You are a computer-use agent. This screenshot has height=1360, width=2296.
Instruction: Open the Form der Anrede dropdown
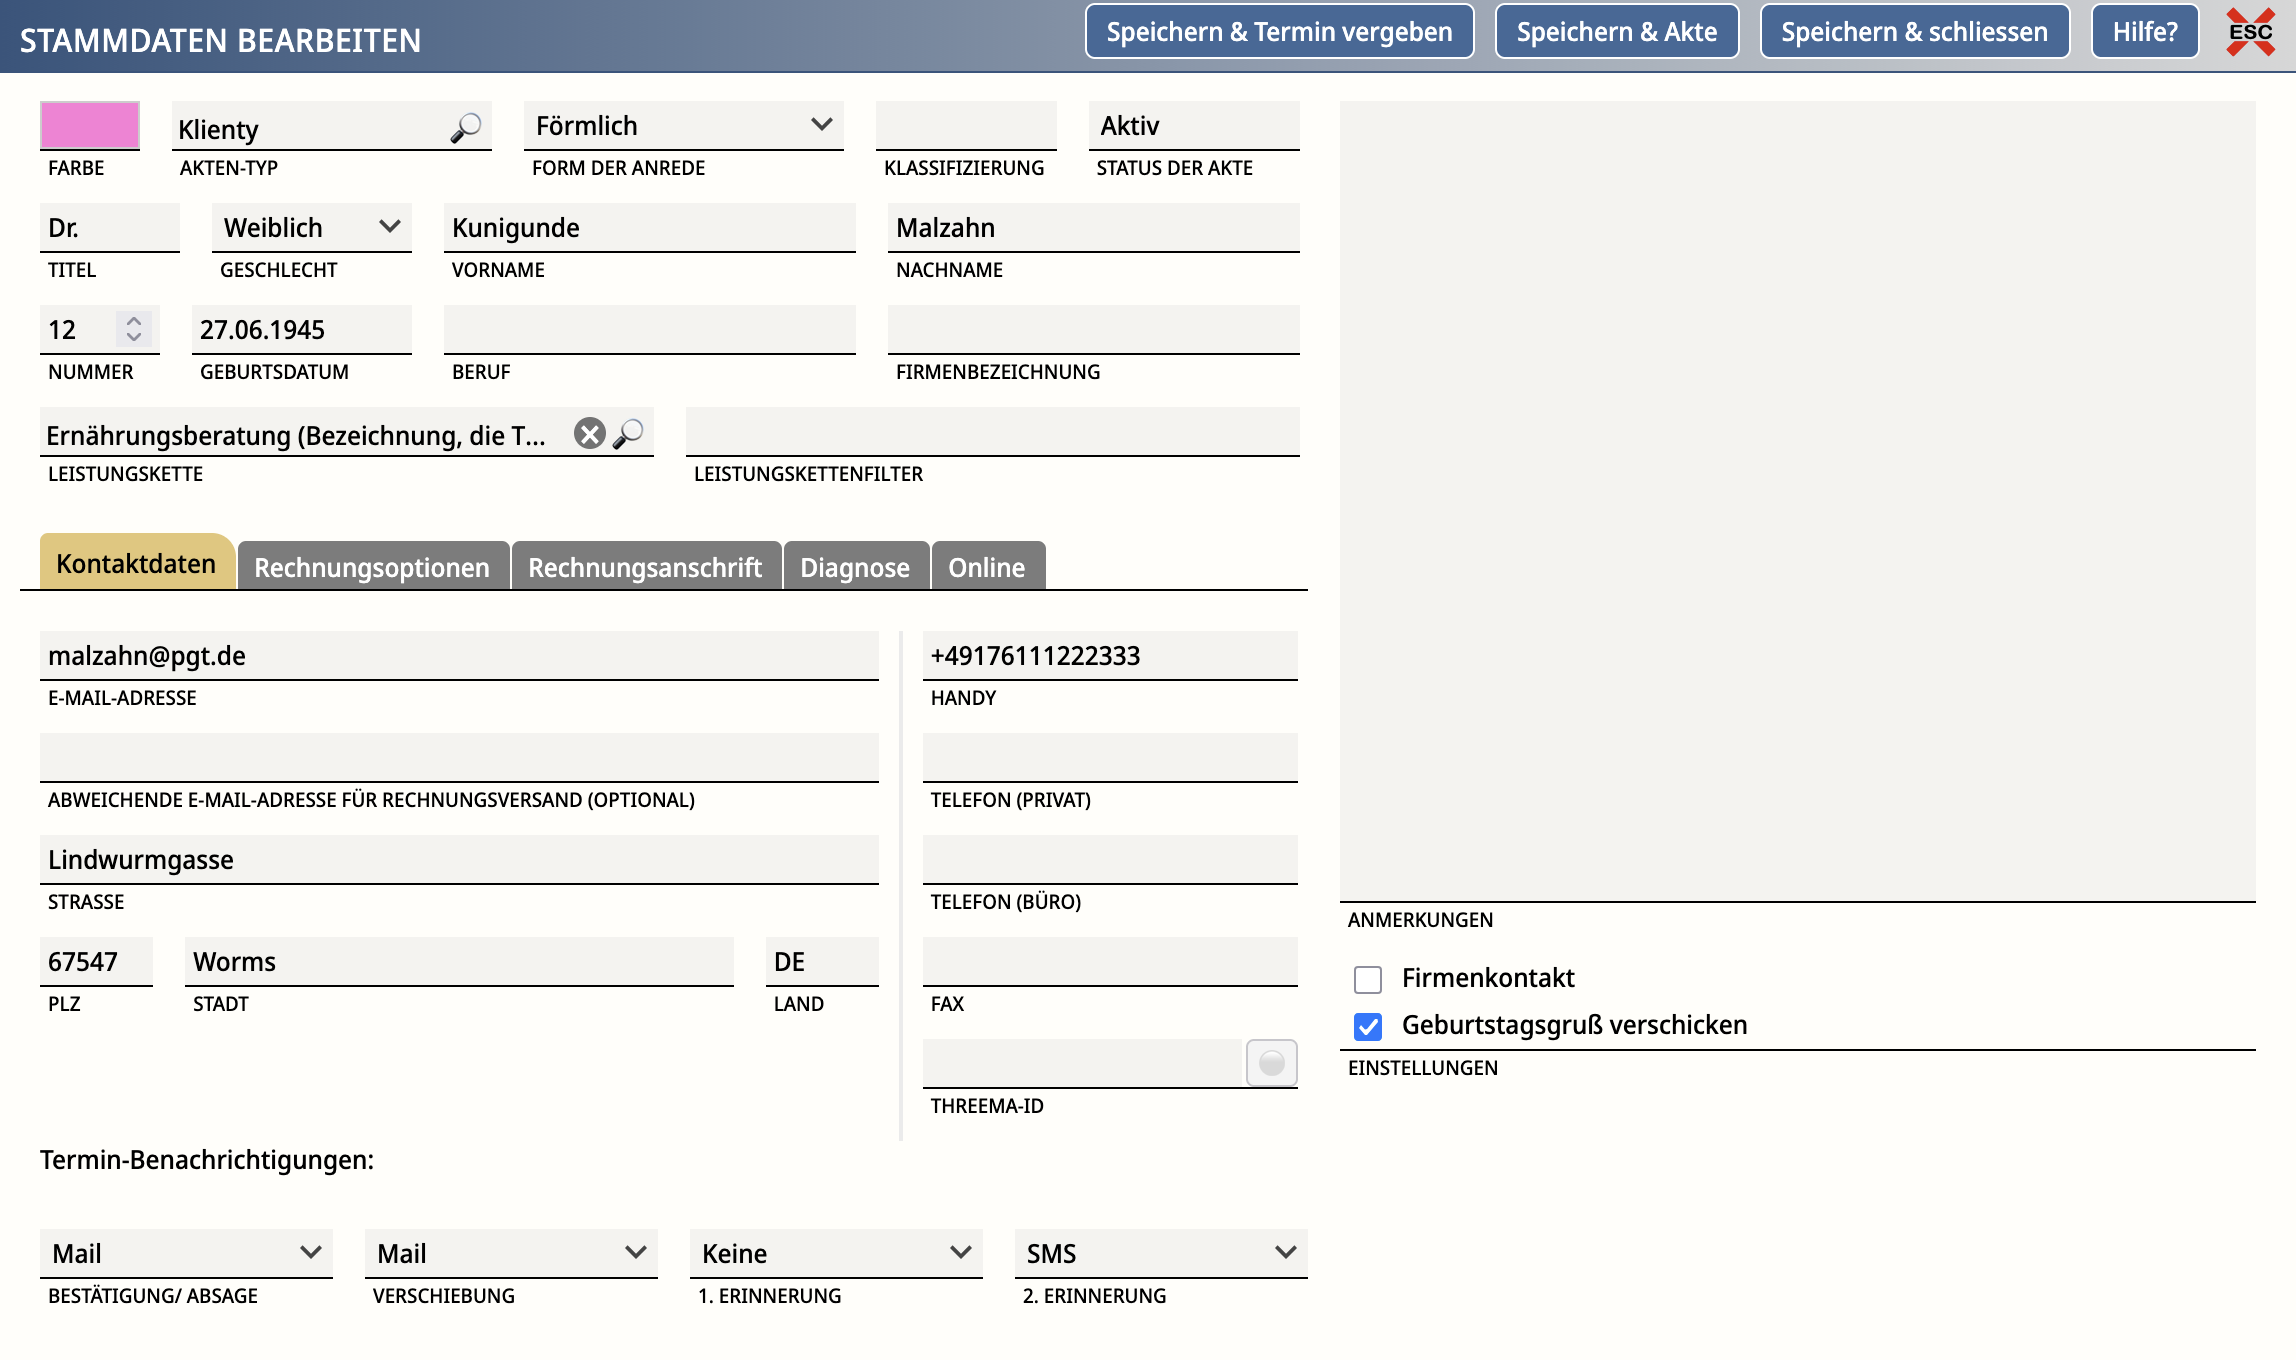tap(683, 126)
